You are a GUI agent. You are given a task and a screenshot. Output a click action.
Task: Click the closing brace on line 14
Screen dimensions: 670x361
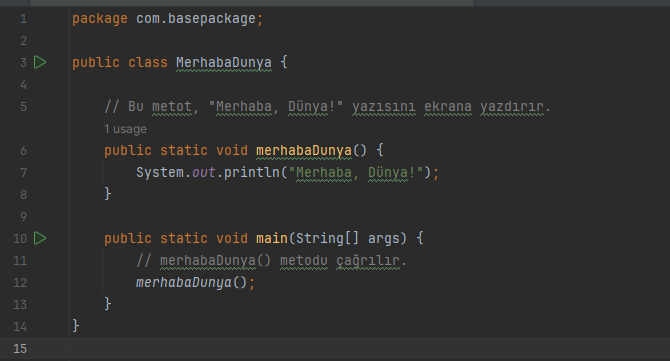[x=76, y=326]
